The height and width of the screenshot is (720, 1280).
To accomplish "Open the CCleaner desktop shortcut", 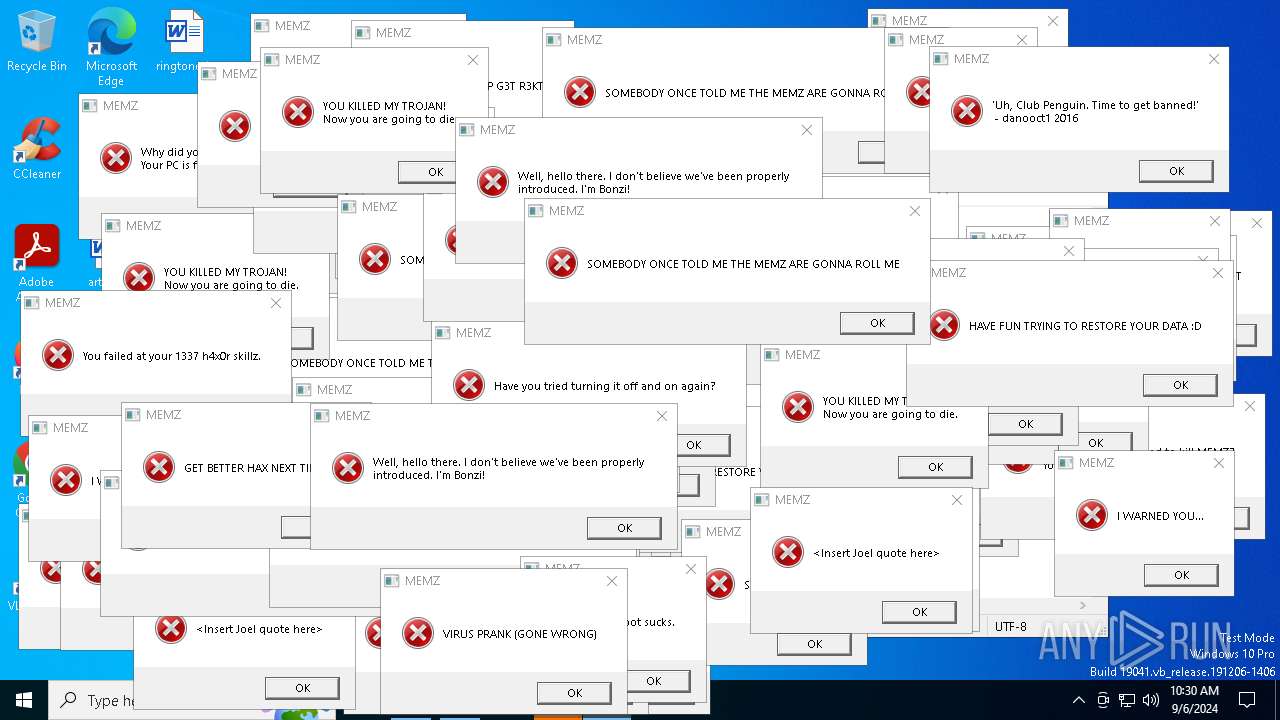I will (x=37, y=150).
